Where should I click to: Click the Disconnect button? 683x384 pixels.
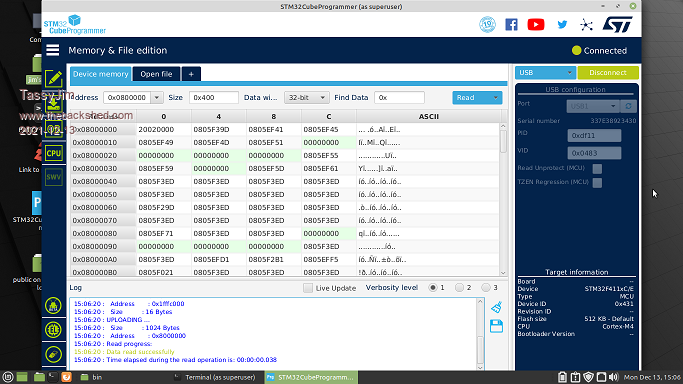pos(608,73)
